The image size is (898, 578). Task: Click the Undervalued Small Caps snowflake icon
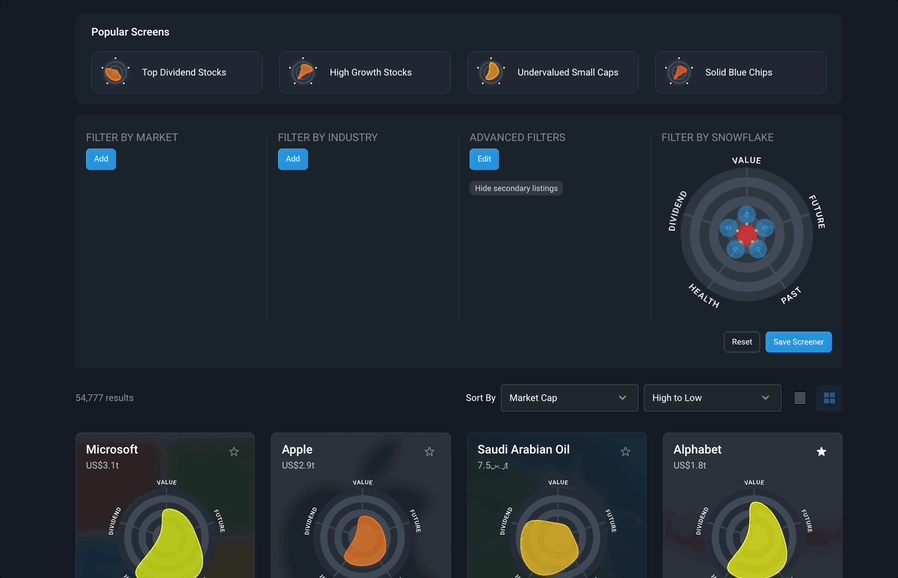point(491,72)
